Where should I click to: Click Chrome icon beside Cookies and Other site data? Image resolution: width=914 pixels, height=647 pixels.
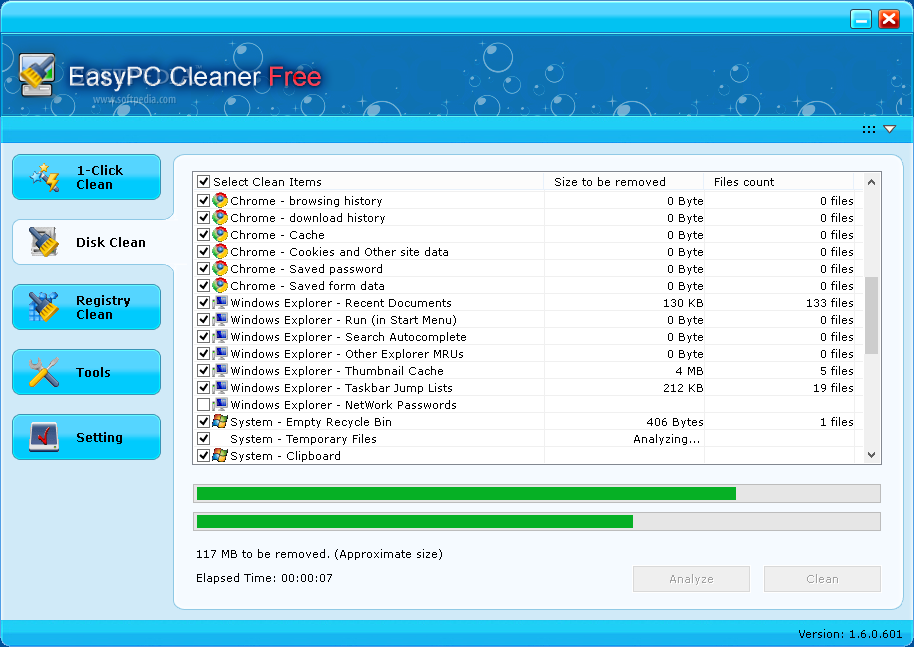pos(220,251)
